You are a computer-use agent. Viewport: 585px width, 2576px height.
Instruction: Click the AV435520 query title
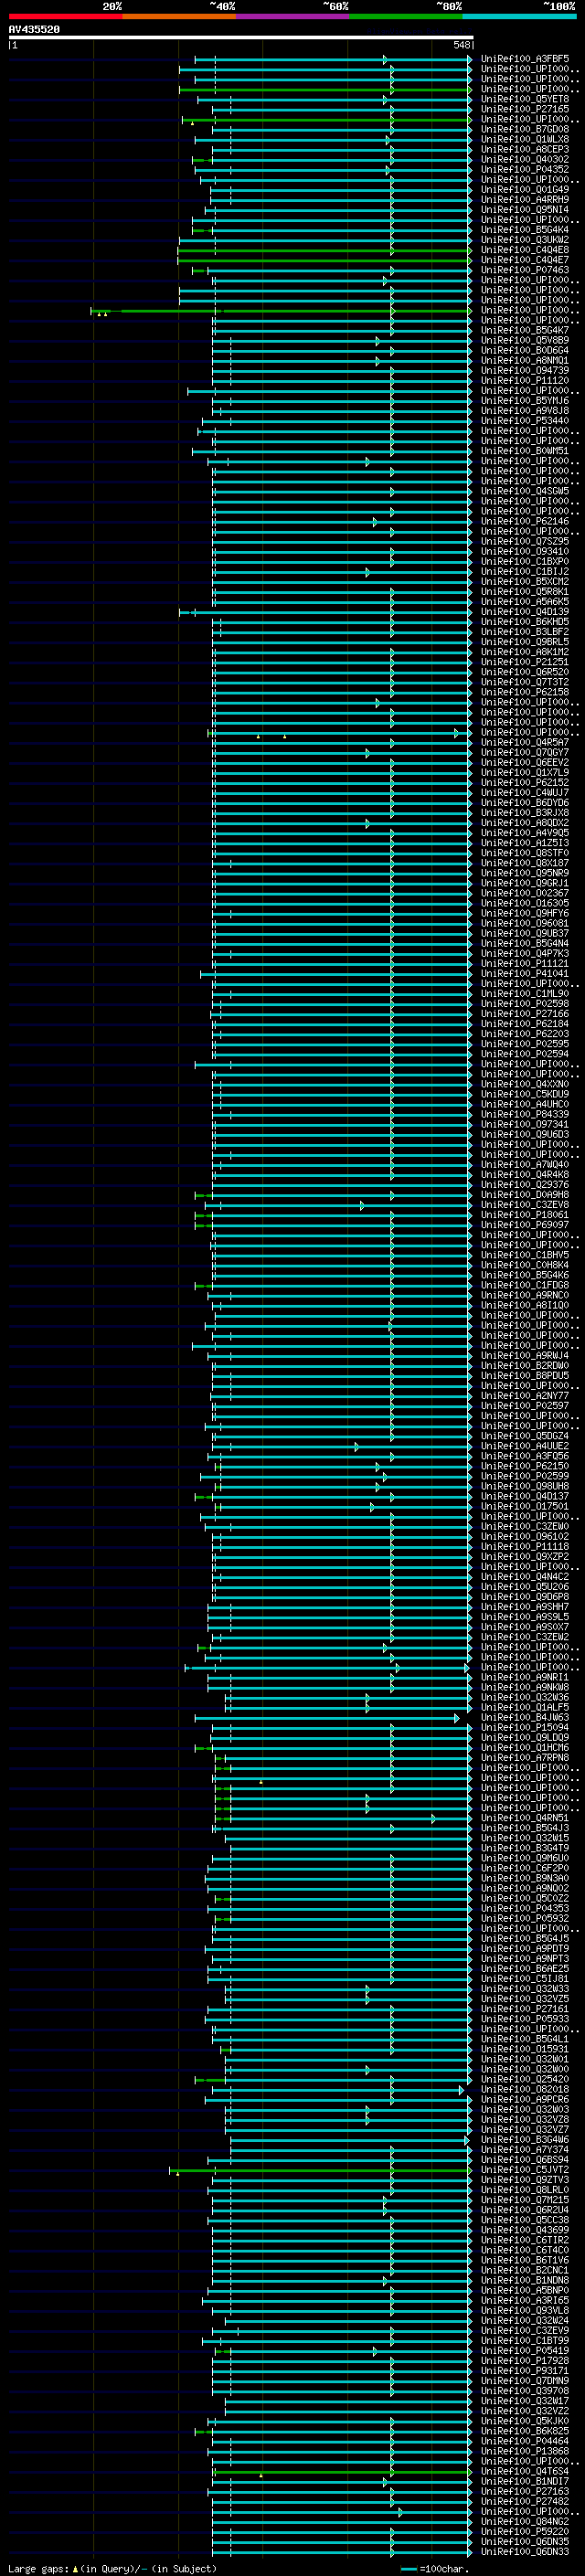pyautogui.click(x=34, y=30)
